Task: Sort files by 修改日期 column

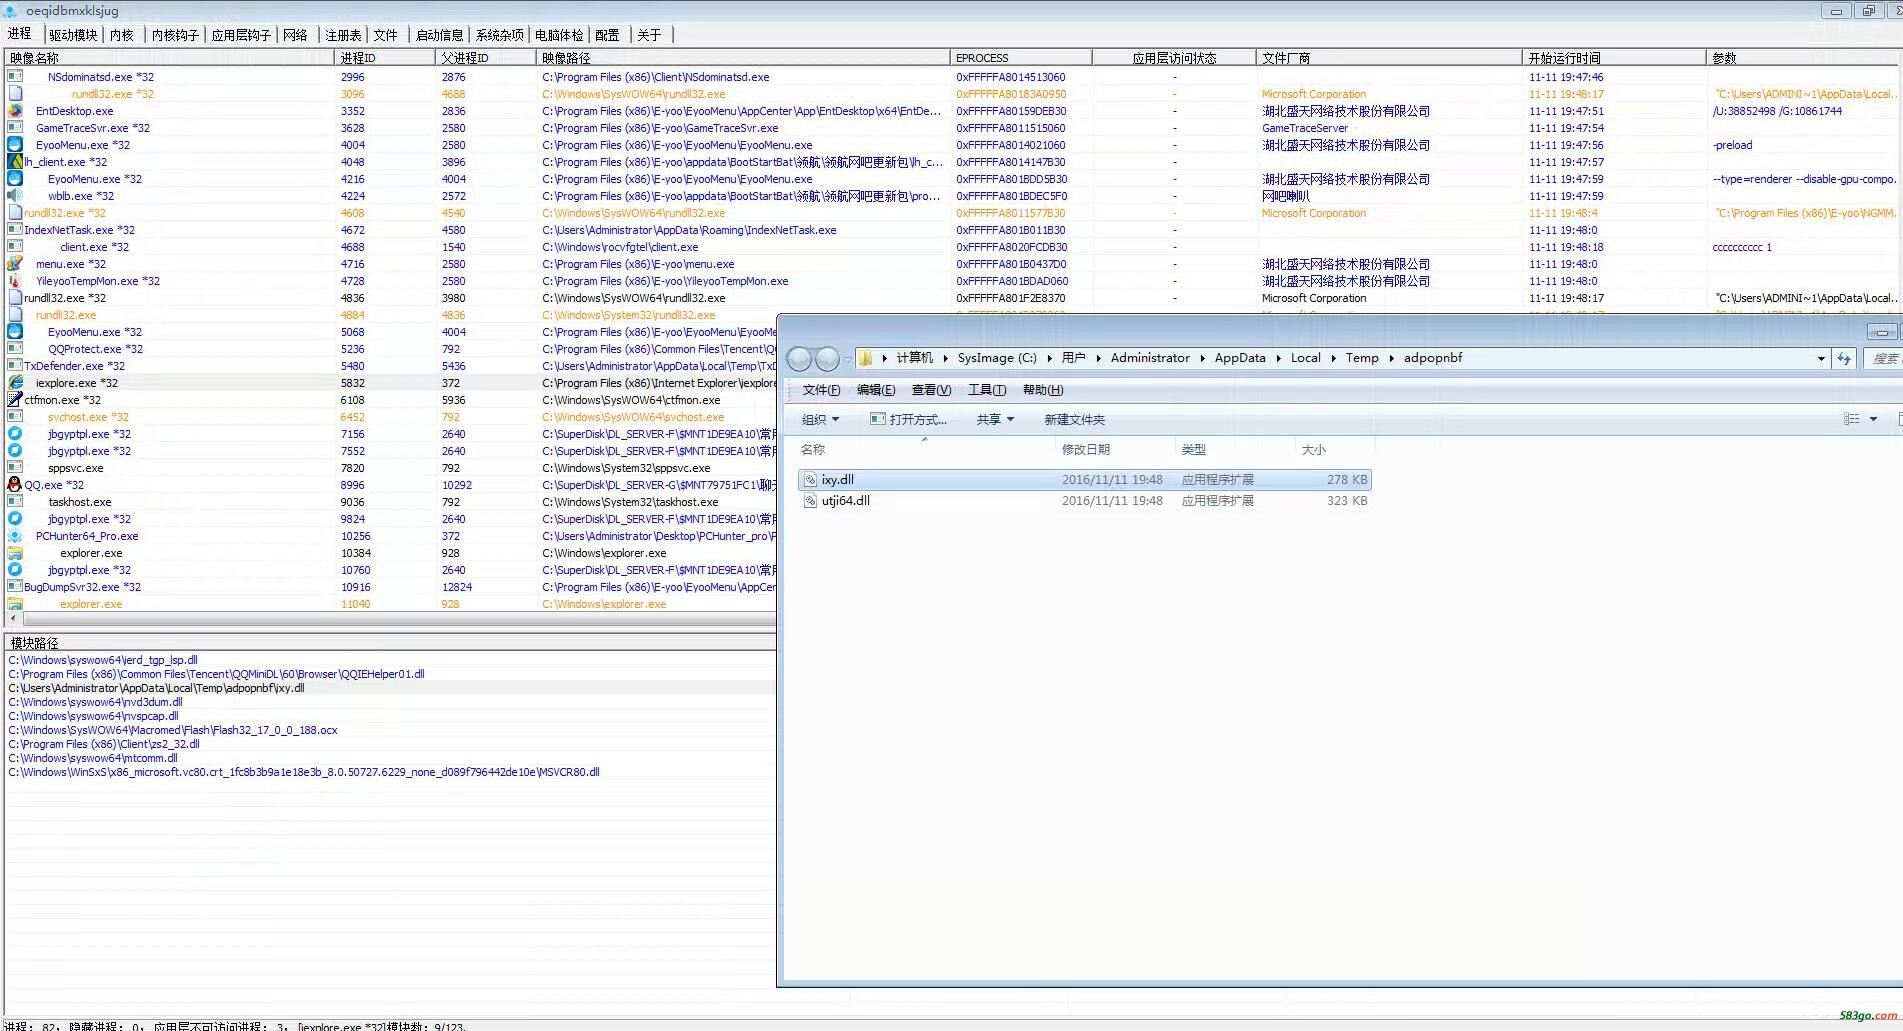Action: click(x=1115, y=450)
